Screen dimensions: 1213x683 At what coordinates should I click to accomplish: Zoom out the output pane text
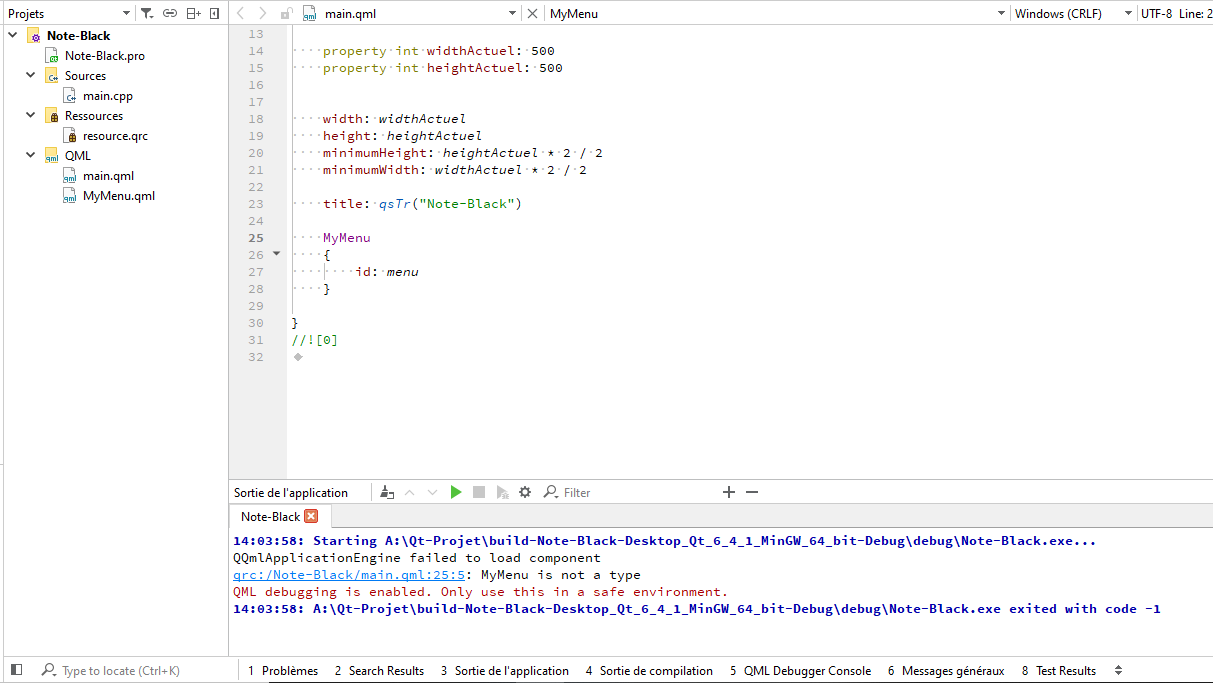pyautogui.click(x=752, y=492)
